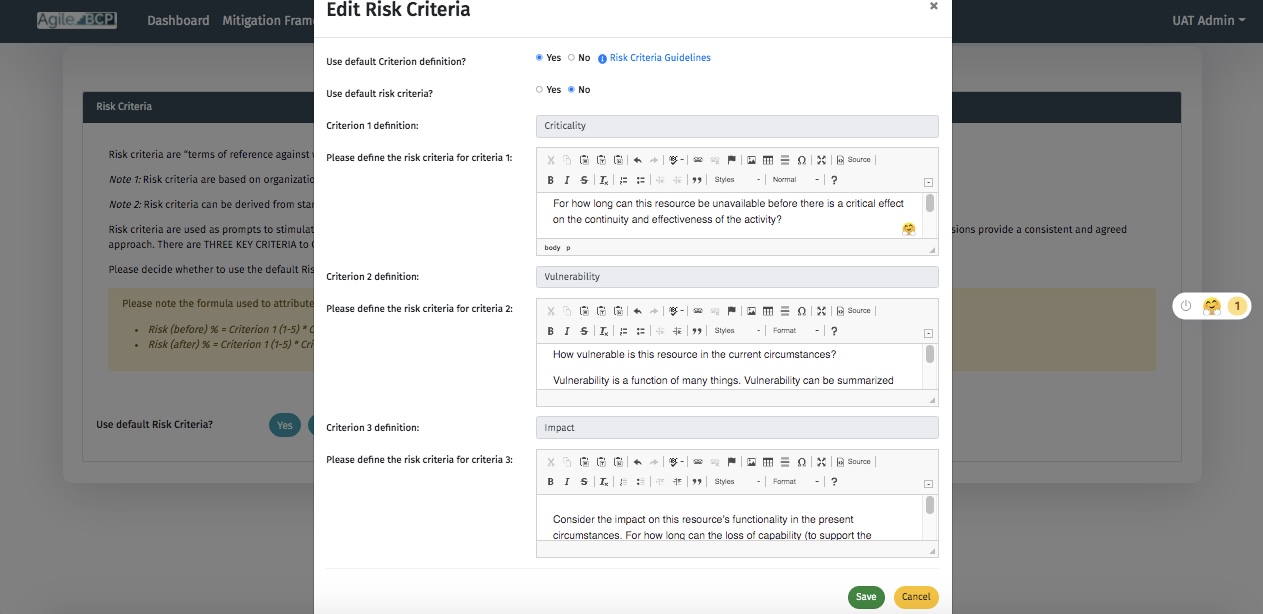Select No for default Criterion definition
Image resolution: width=1263 pixels, height=614 pixels.
572,58
